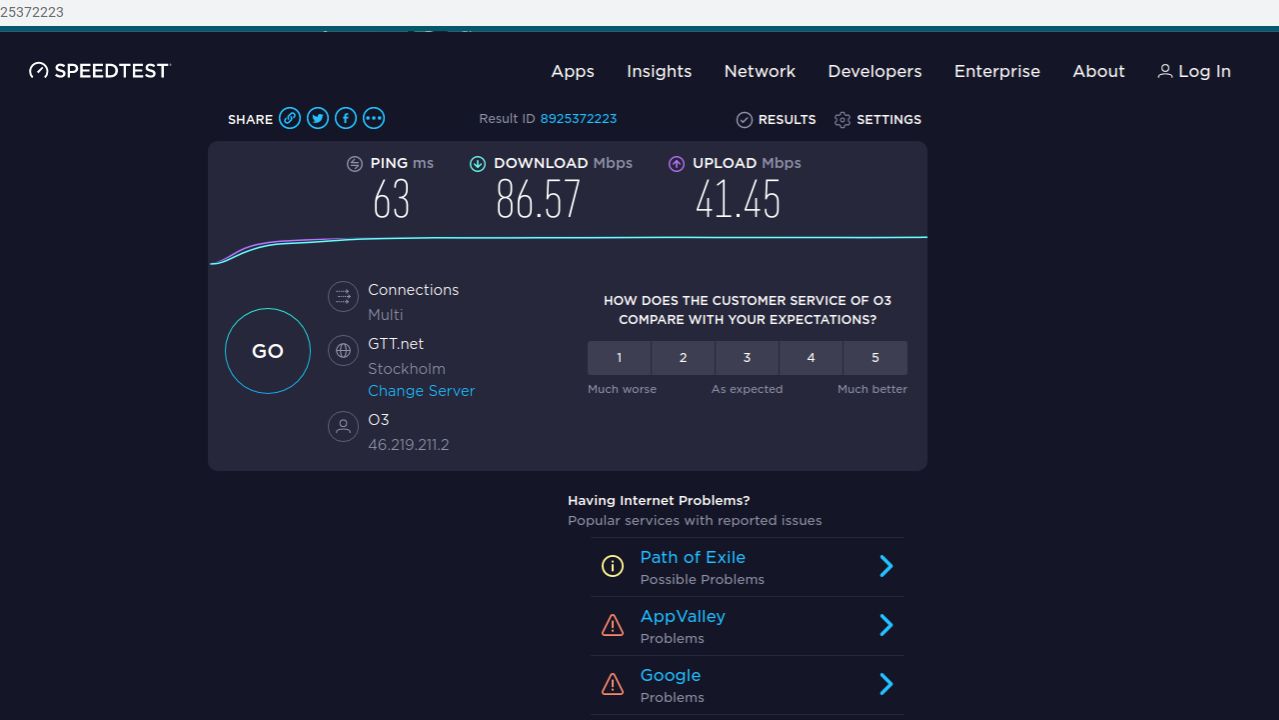Image resolution: width=1279 pixels, height=720 pixels.
Task: Click the Connections icon
Action: click(x=343, y=296)
